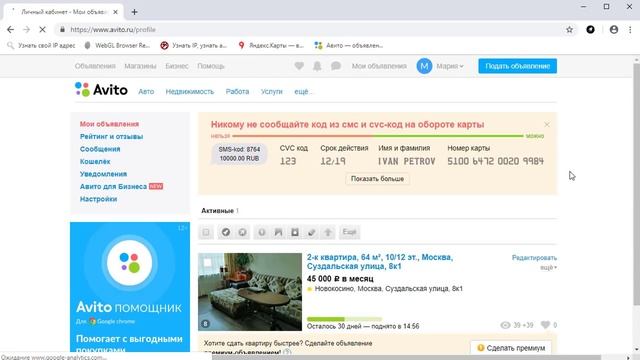Open Кошелёк in sidebar

95,161
